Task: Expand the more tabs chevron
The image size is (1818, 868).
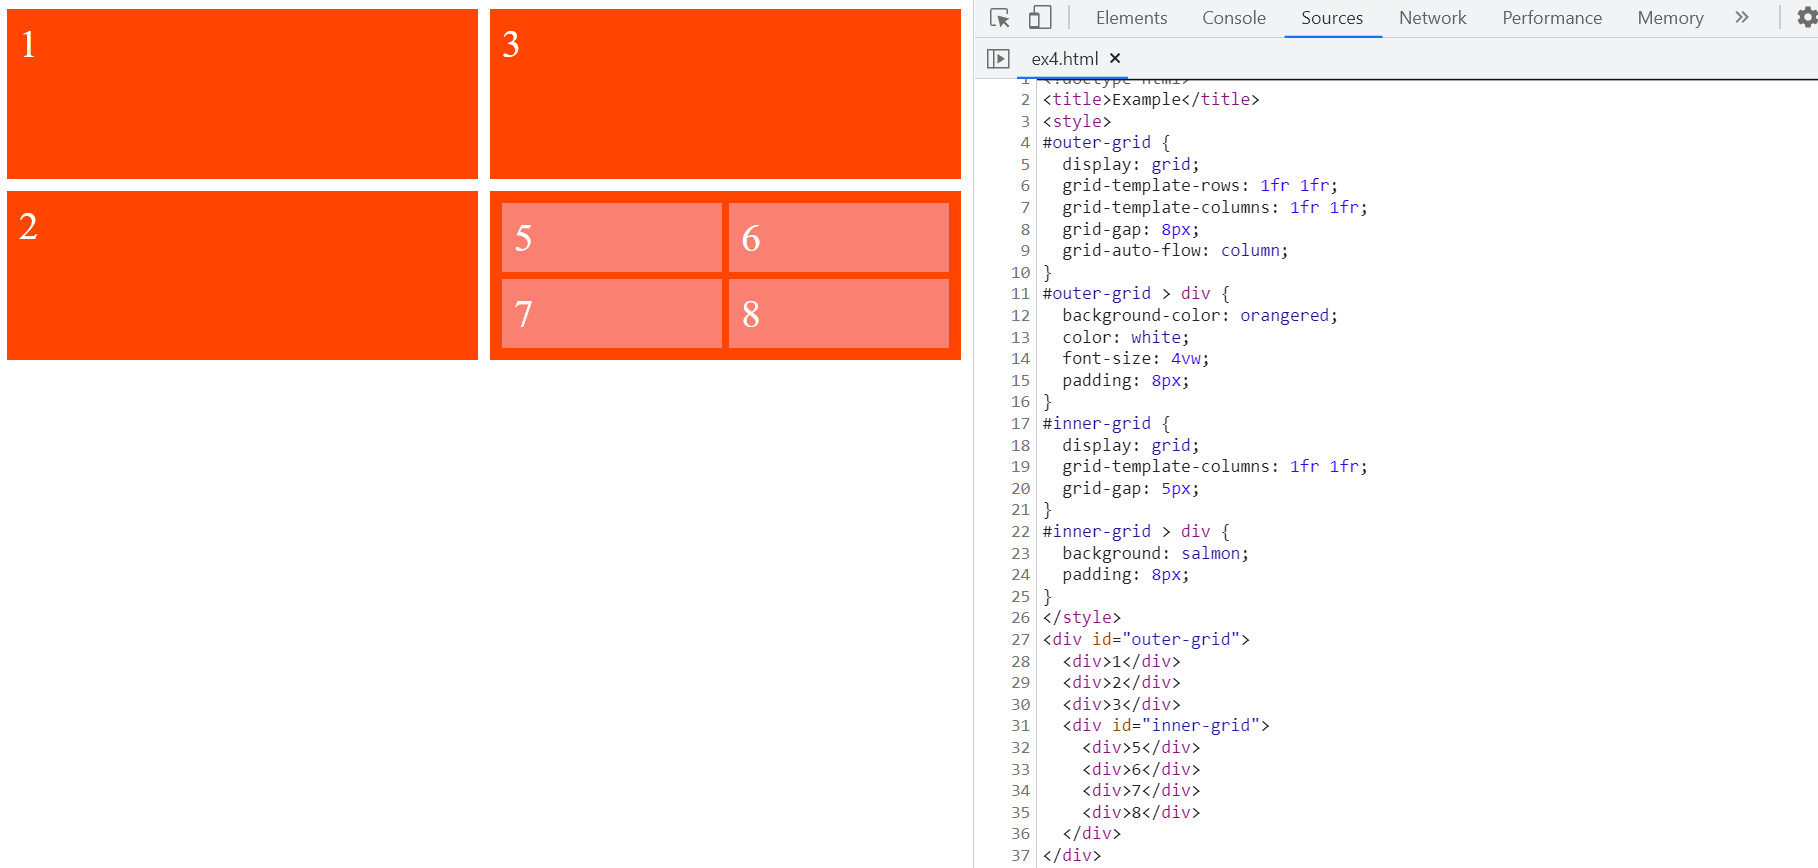Action: (1742, 18)
